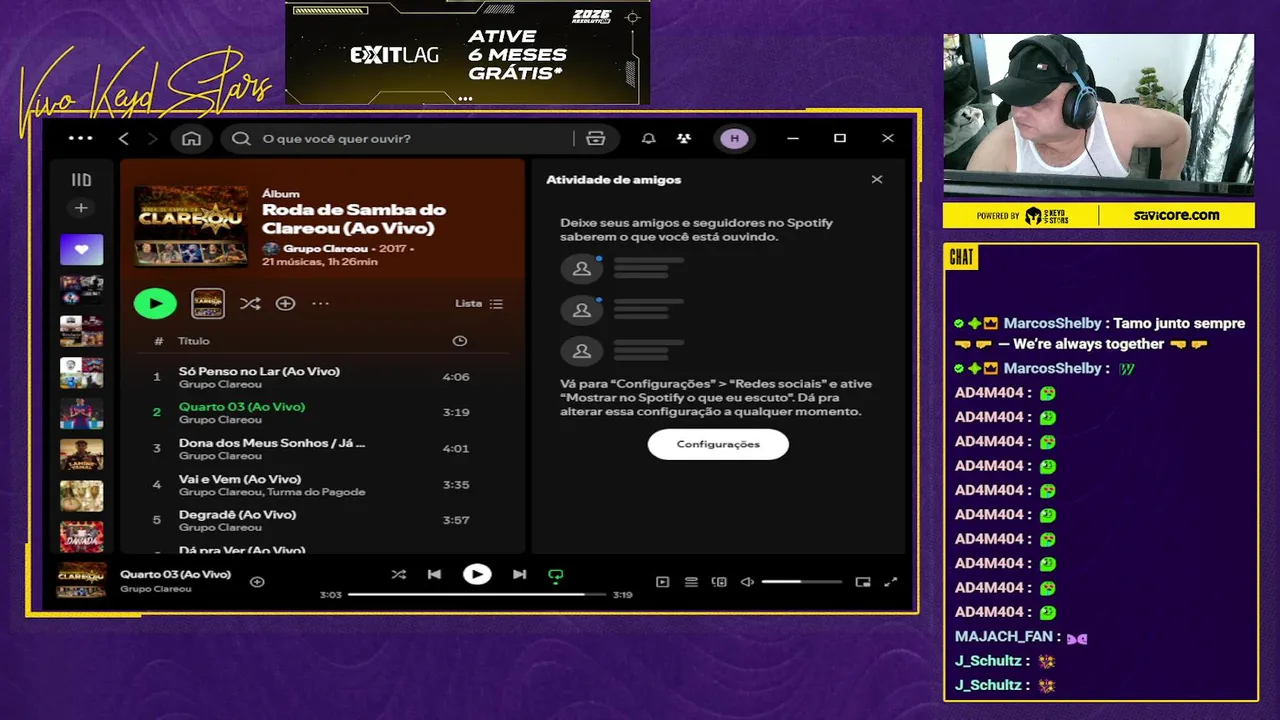Open the Now Playing view icon
The width and height of the screenshot is (1280, 720).
click(x=662, y=582)
